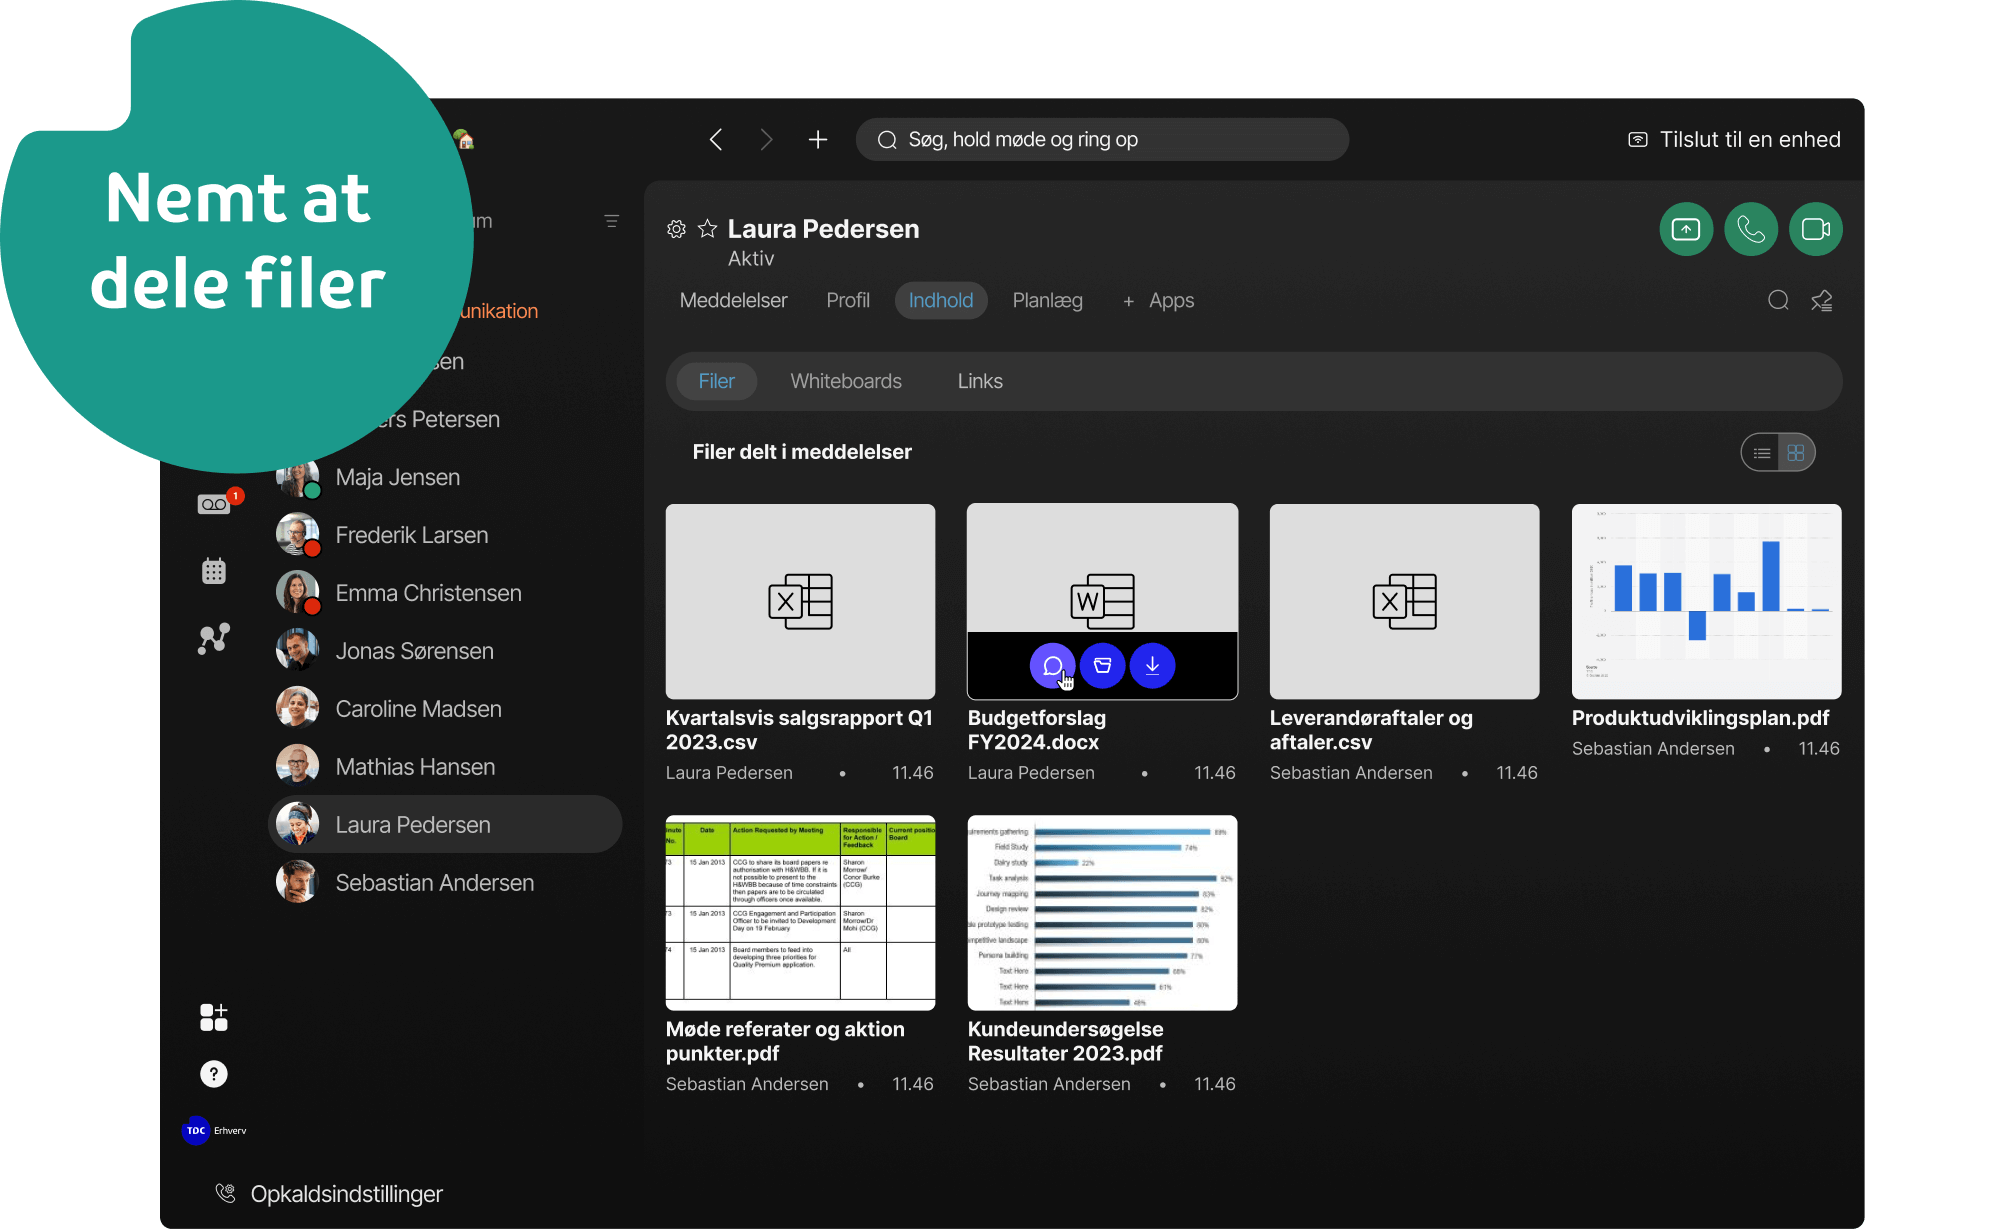Viewport: 2000px width, 1230px height.
Task: Click the TDC Erhverv logo
Action: click(214, 1131)
